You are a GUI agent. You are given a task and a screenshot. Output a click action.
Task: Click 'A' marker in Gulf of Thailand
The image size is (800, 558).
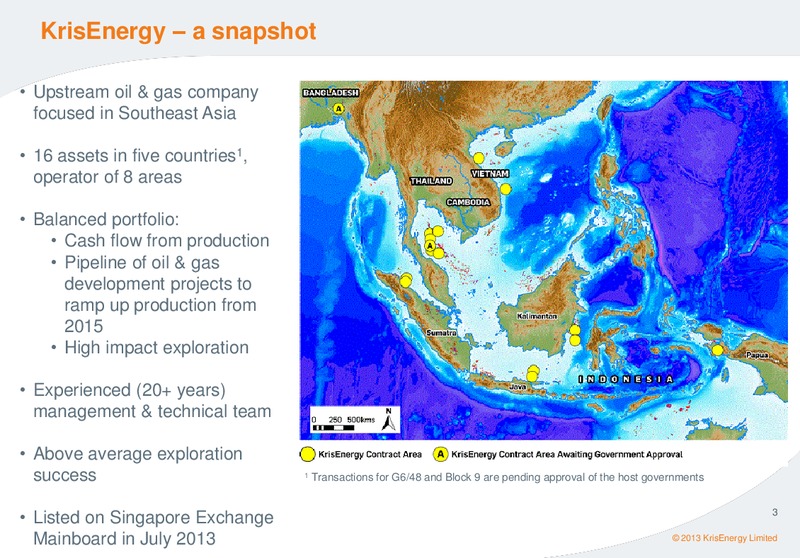(x=430, y=246)
